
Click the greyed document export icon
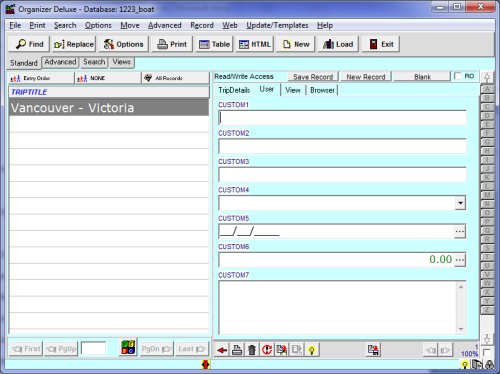297,350
